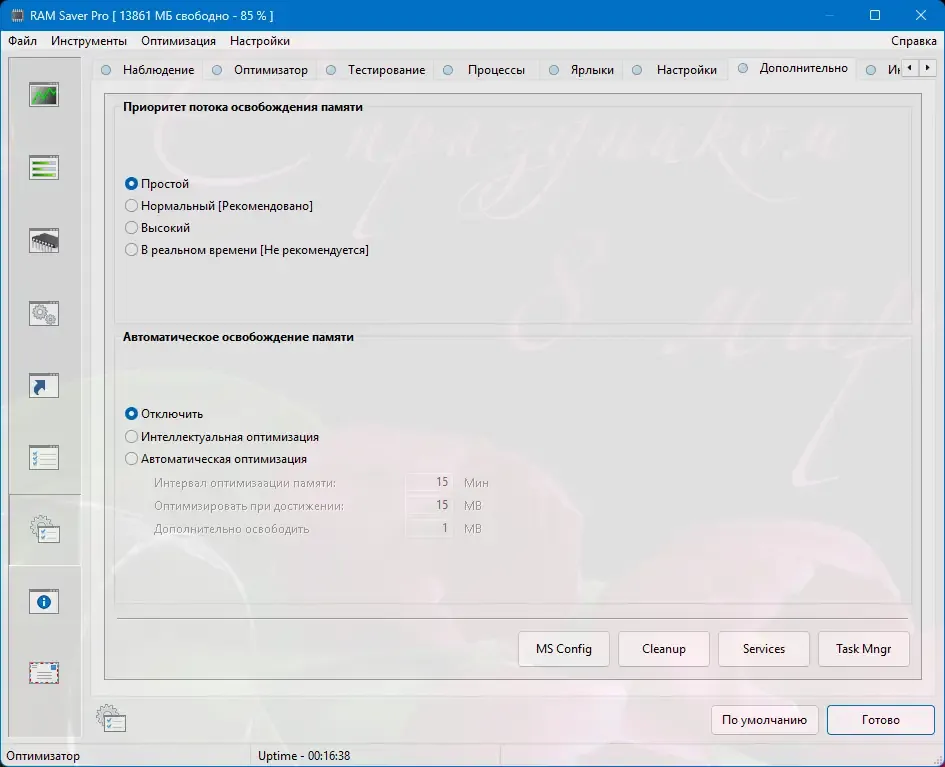The width and height of the screenshot is (945, 767).
Task: Select the optimizer green bars sidebar icon
Action: click(x=44, y=167)
